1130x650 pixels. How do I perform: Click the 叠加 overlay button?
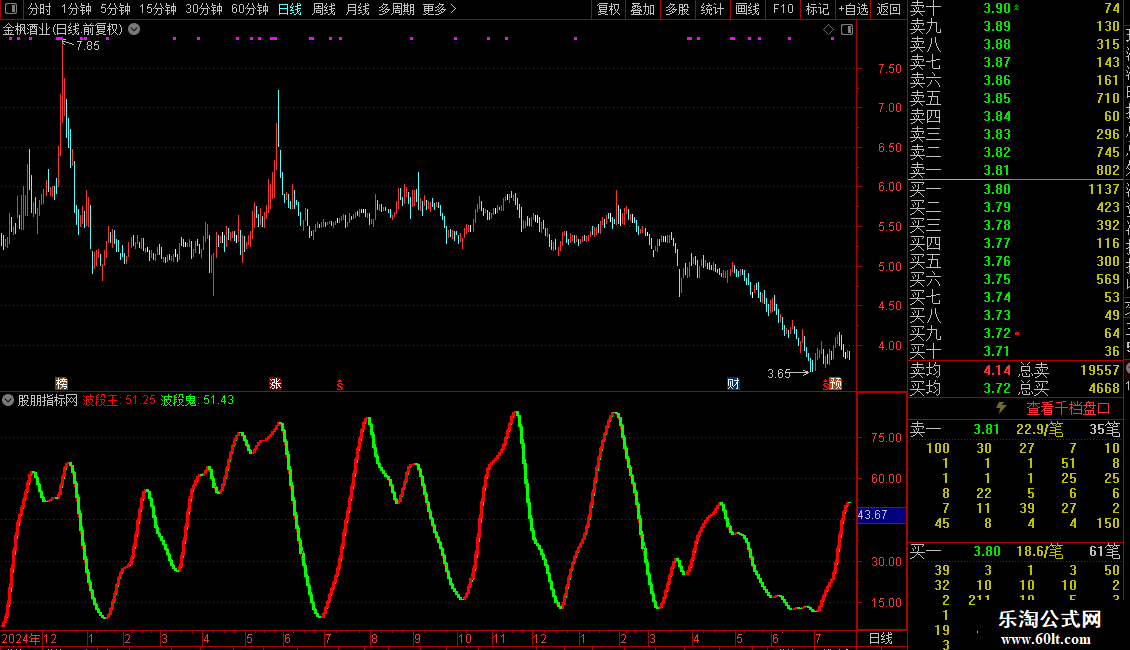(x=643, y=9)
